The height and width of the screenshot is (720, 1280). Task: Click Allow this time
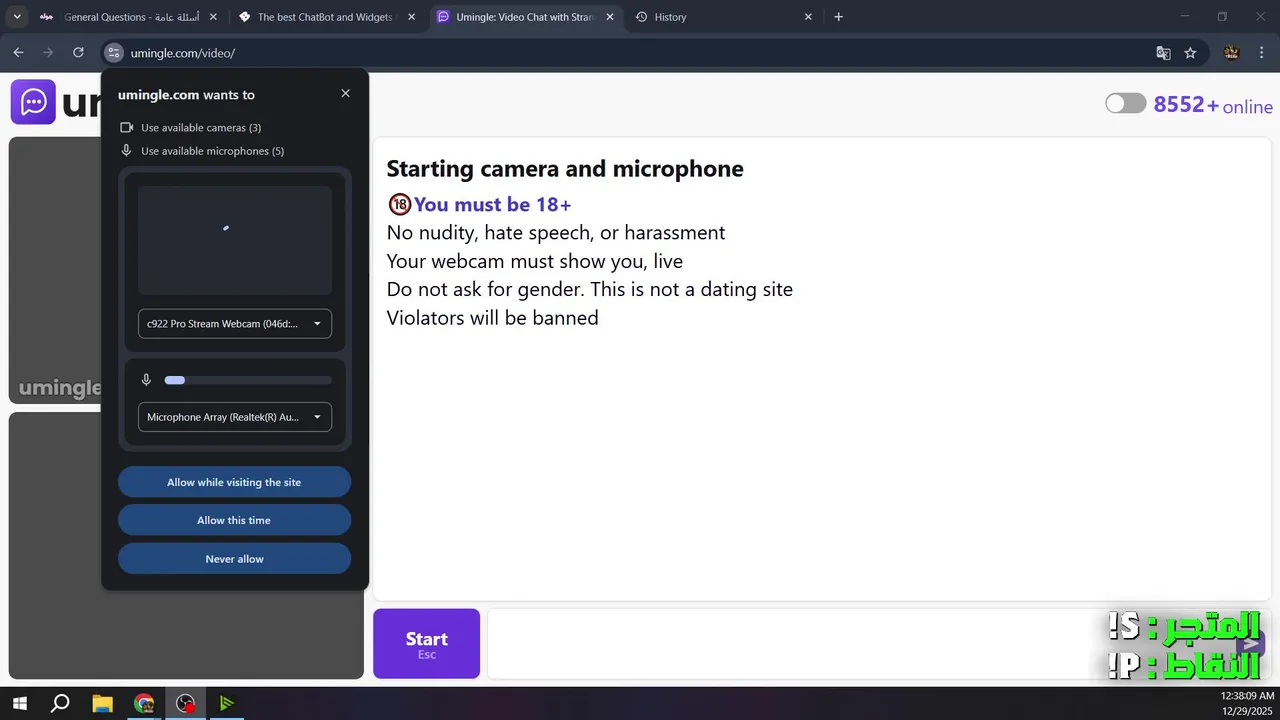[x=234, y=520]
